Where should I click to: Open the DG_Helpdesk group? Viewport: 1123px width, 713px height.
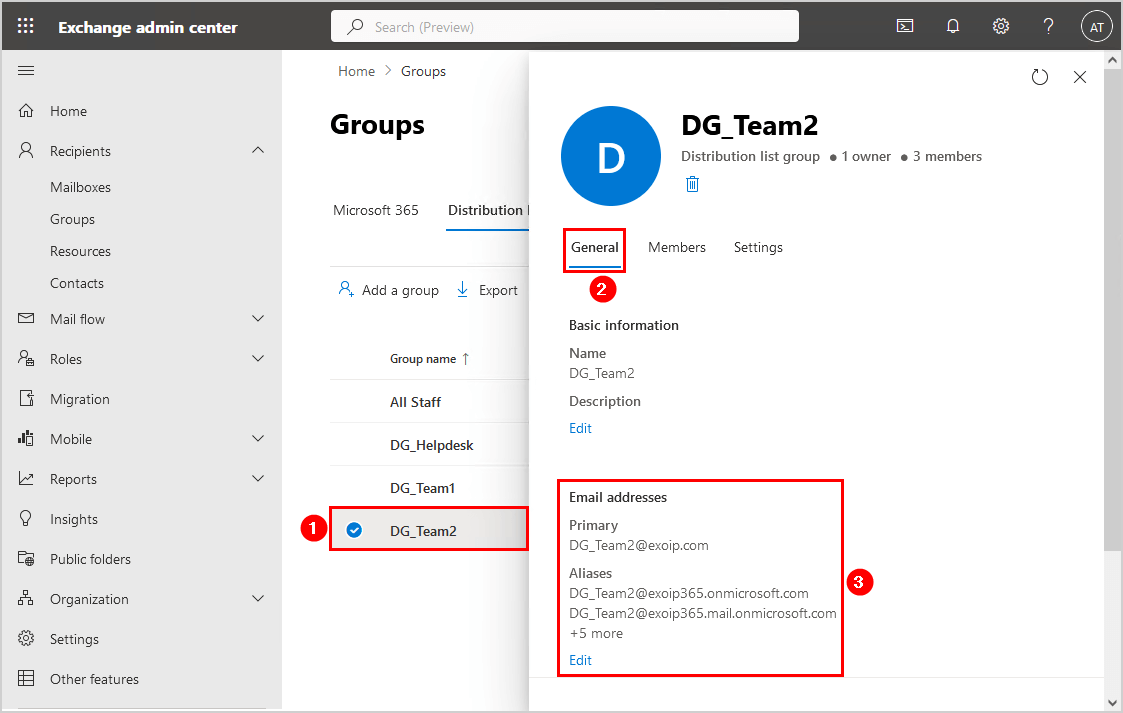coord(432,445)
